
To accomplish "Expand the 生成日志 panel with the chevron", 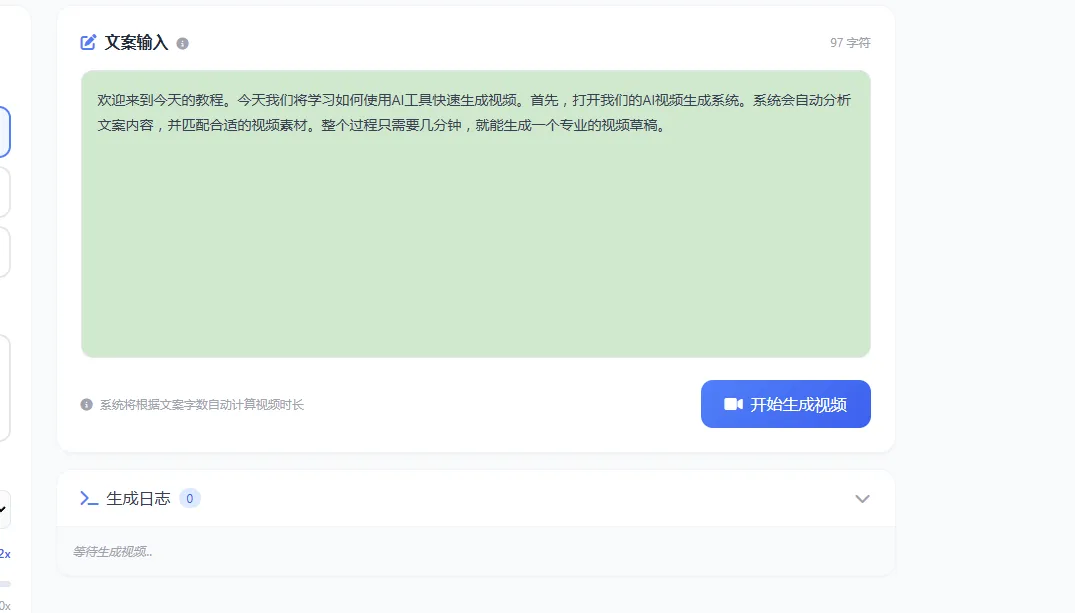I will pos(862,498).
